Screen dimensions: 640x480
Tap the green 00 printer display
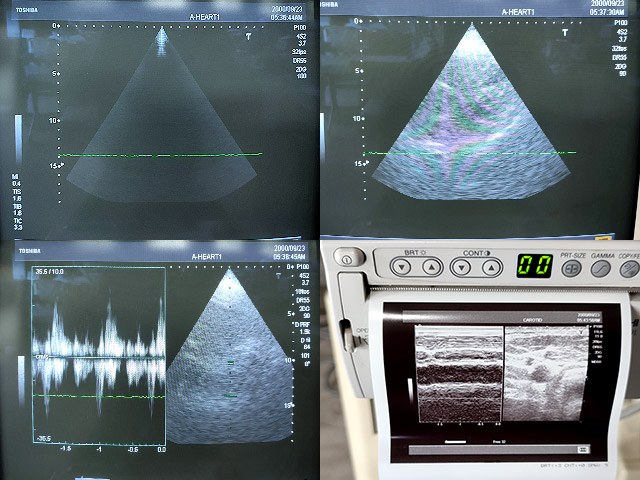click(x=534, y=266)
